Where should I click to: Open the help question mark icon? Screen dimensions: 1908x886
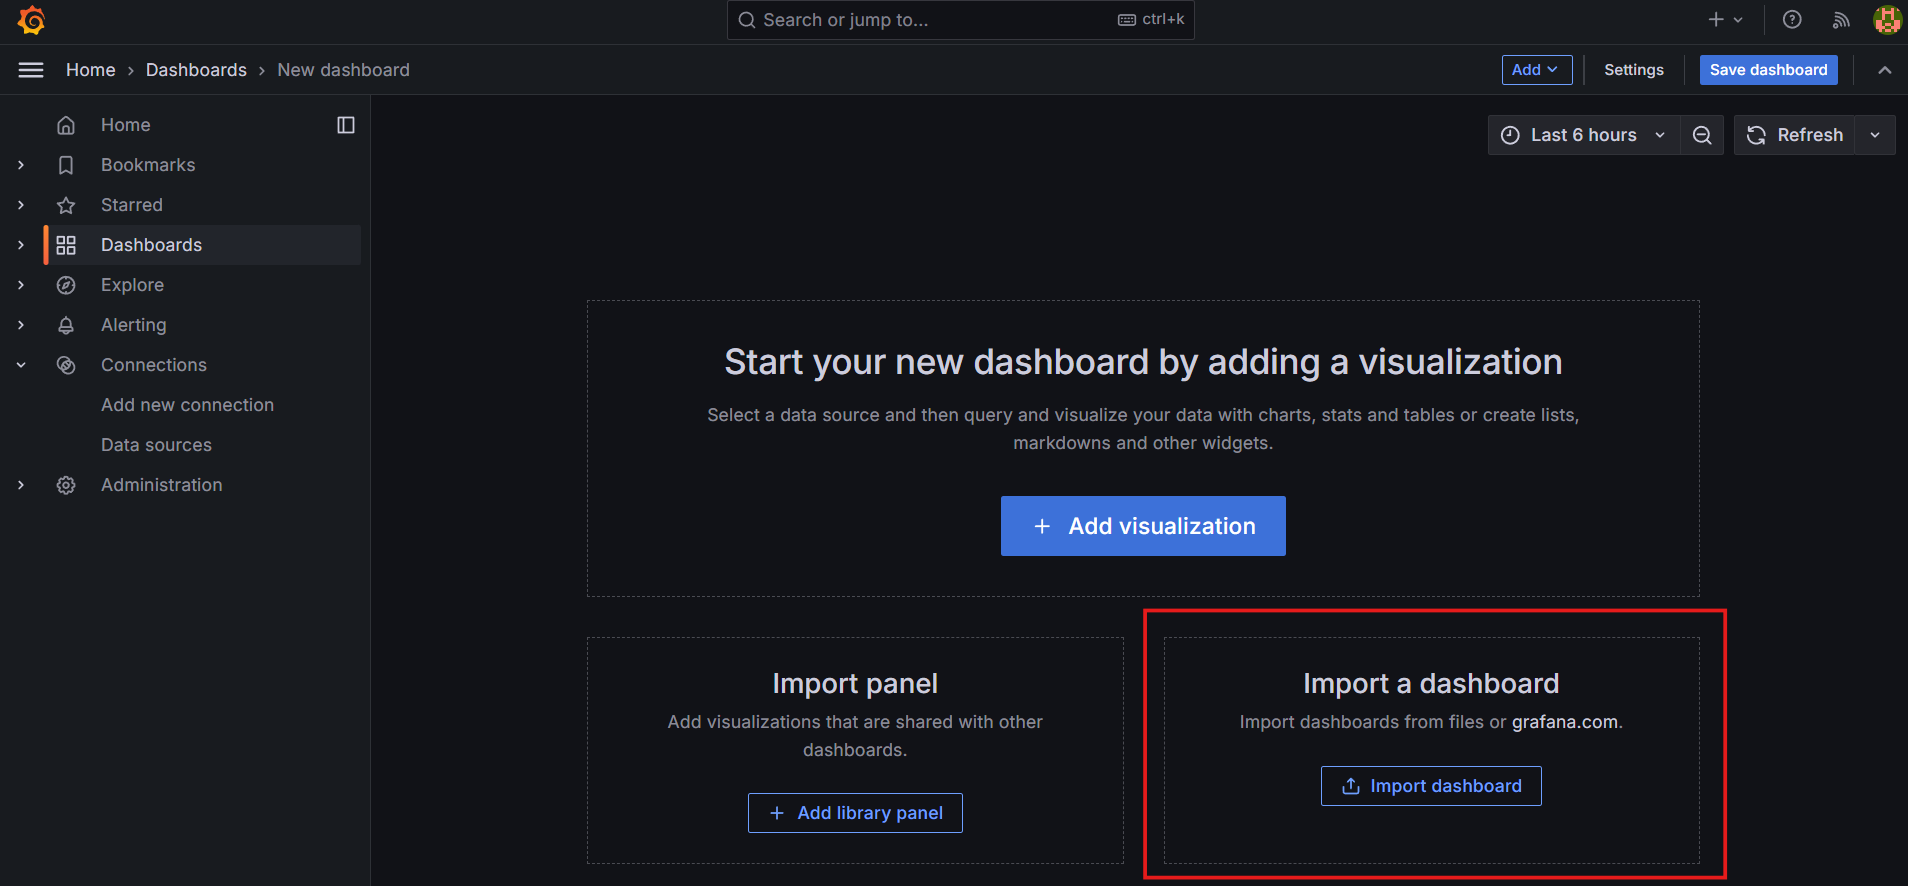[1792, 20]
